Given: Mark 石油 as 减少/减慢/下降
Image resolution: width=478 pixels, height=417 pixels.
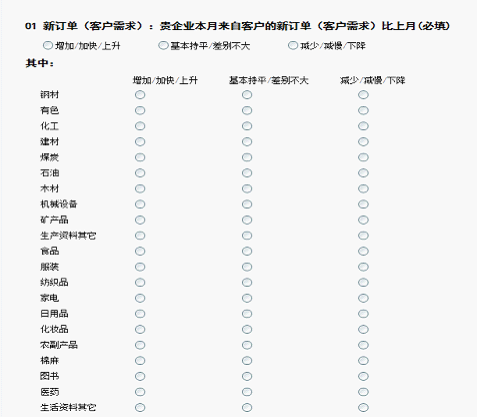Looking at the screenshot, I should coord(363,173).
